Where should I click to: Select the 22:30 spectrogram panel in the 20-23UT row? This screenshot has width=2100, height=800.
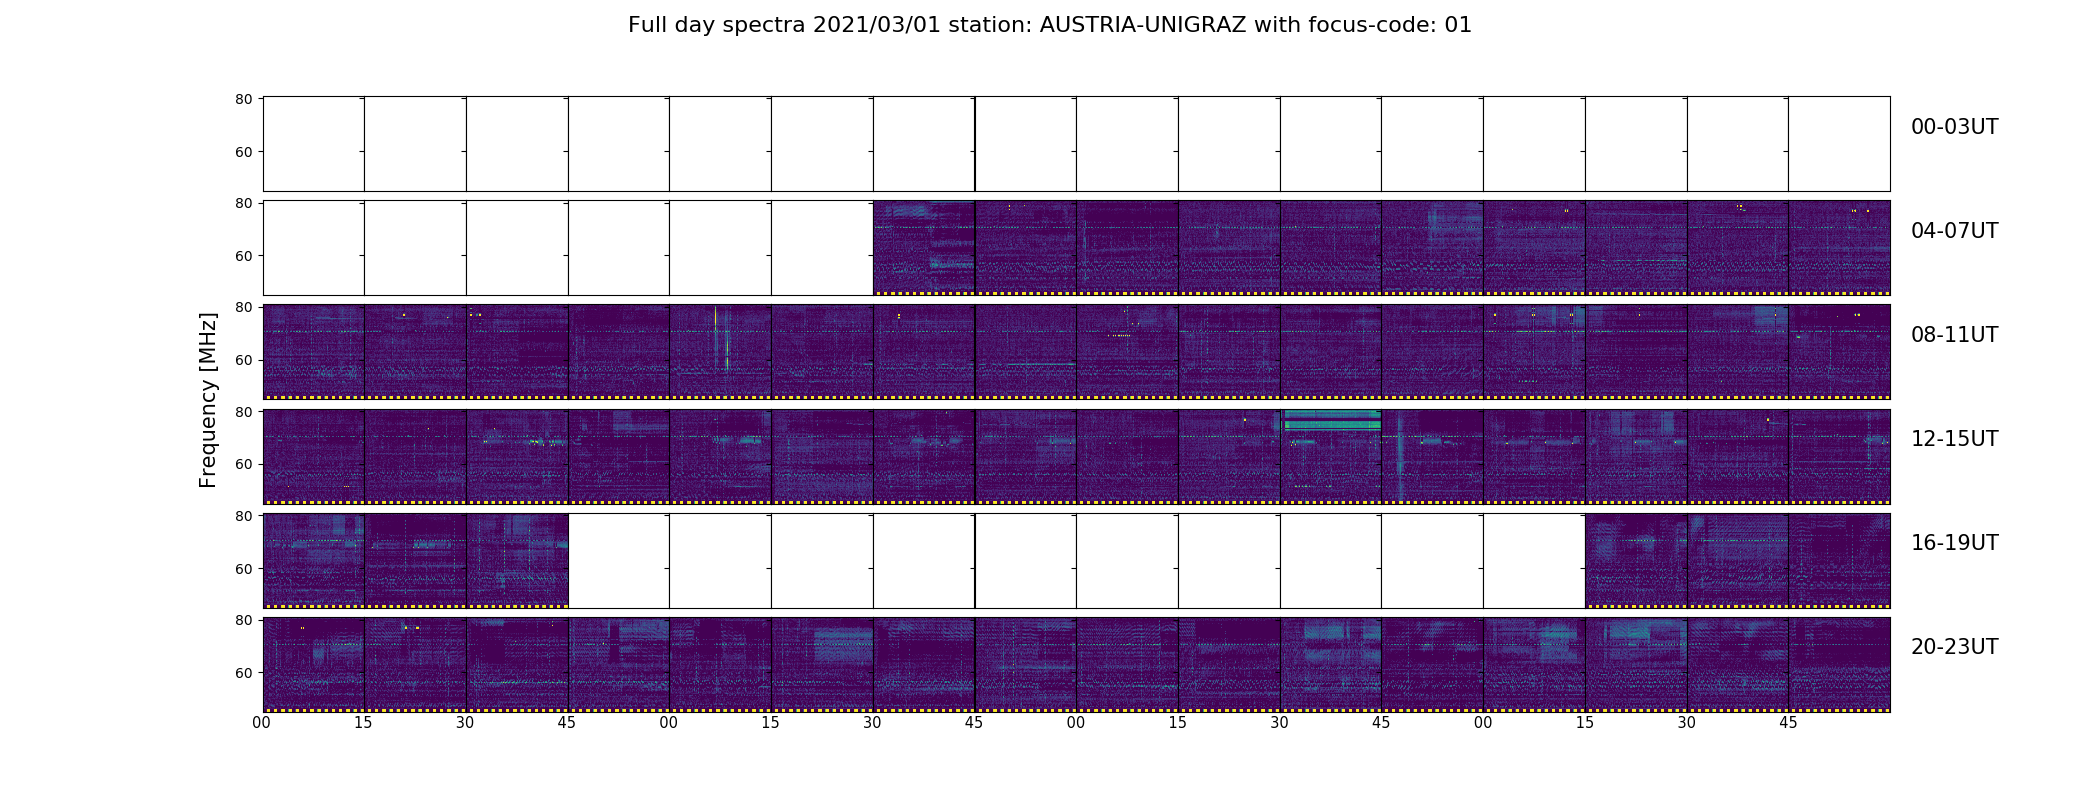pyautogui.click(x=1330, y=664)
